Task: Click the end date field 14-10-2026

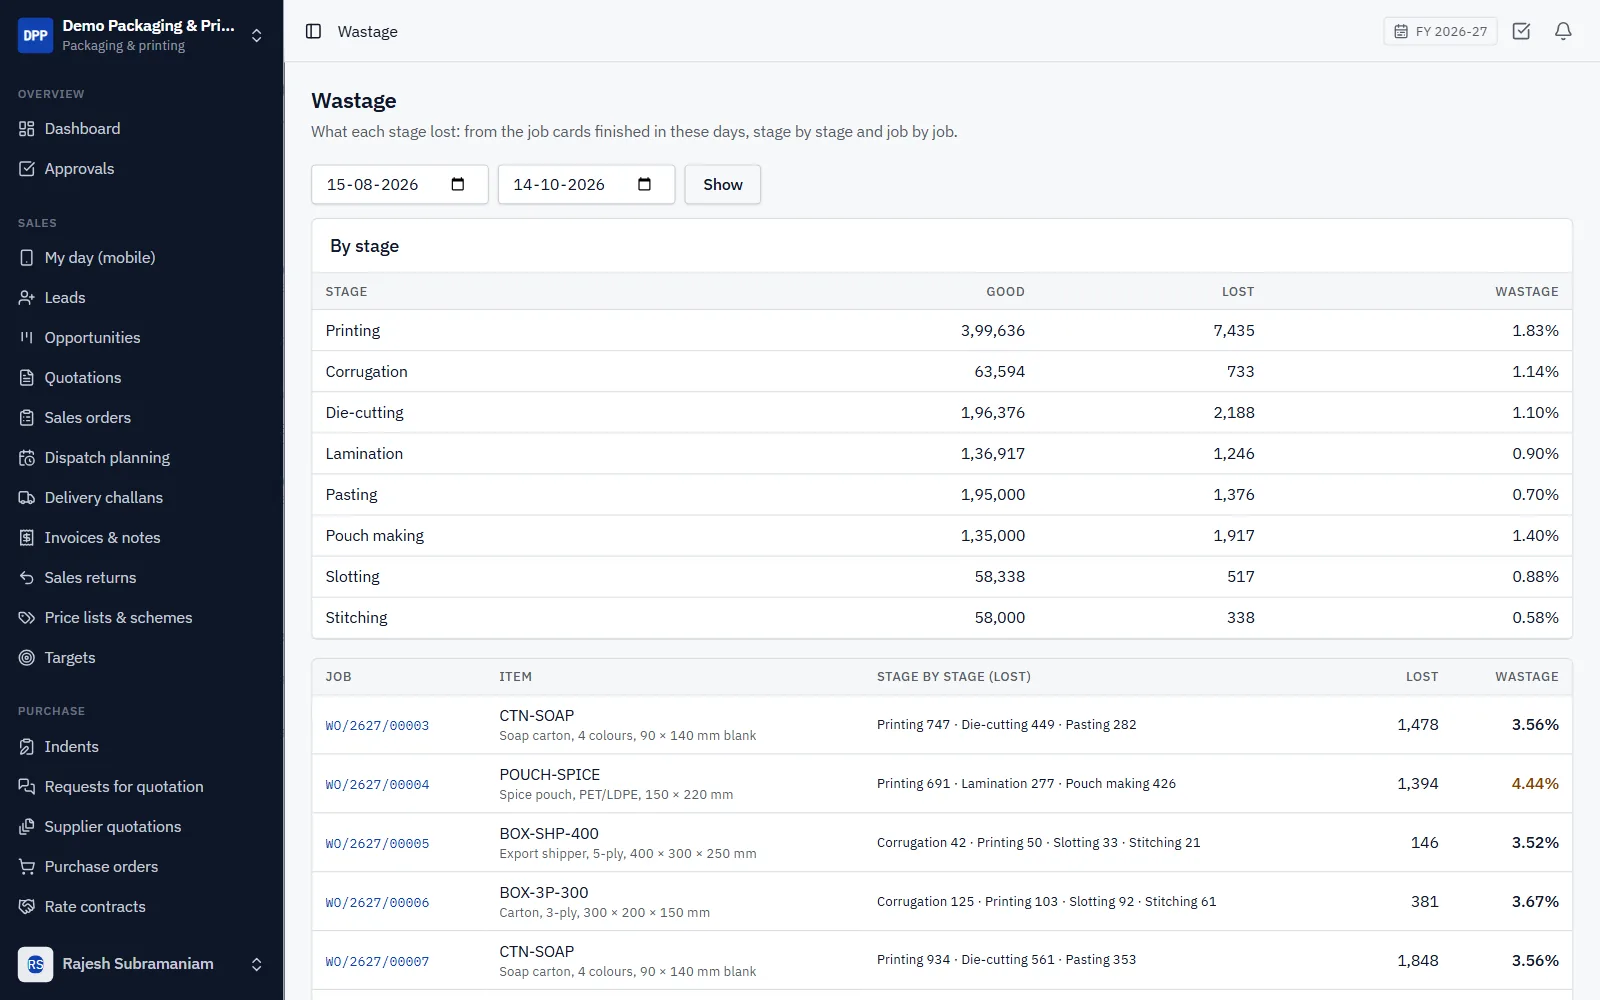Action: click(x=586, y=184)
